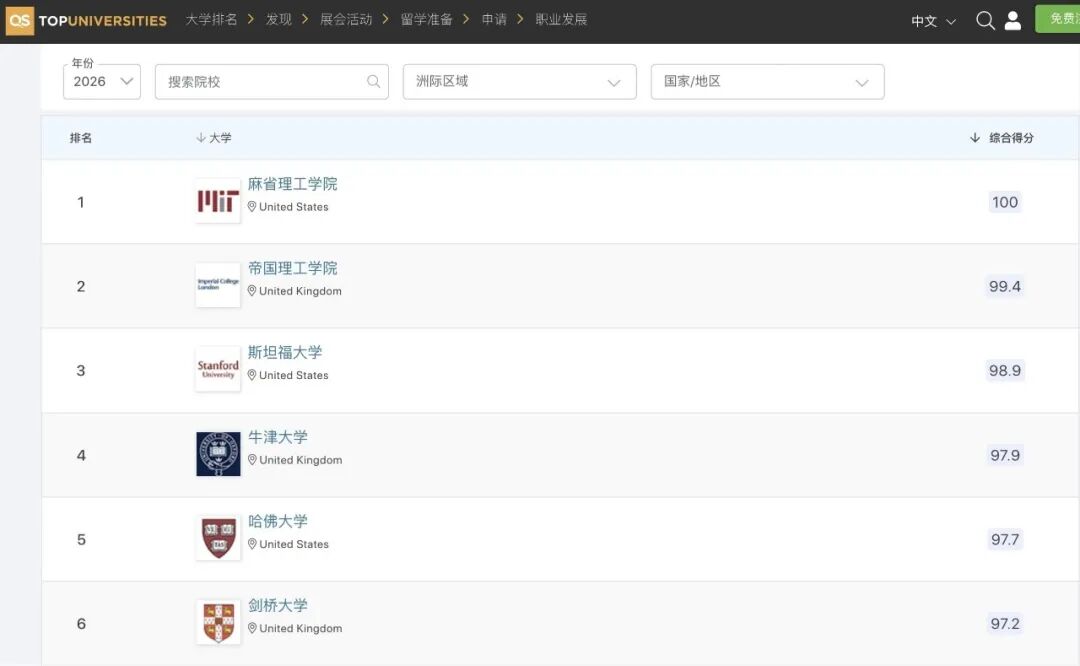
Task: Open the 展会活动 navigation menu
Action: (x=346, y=19)
